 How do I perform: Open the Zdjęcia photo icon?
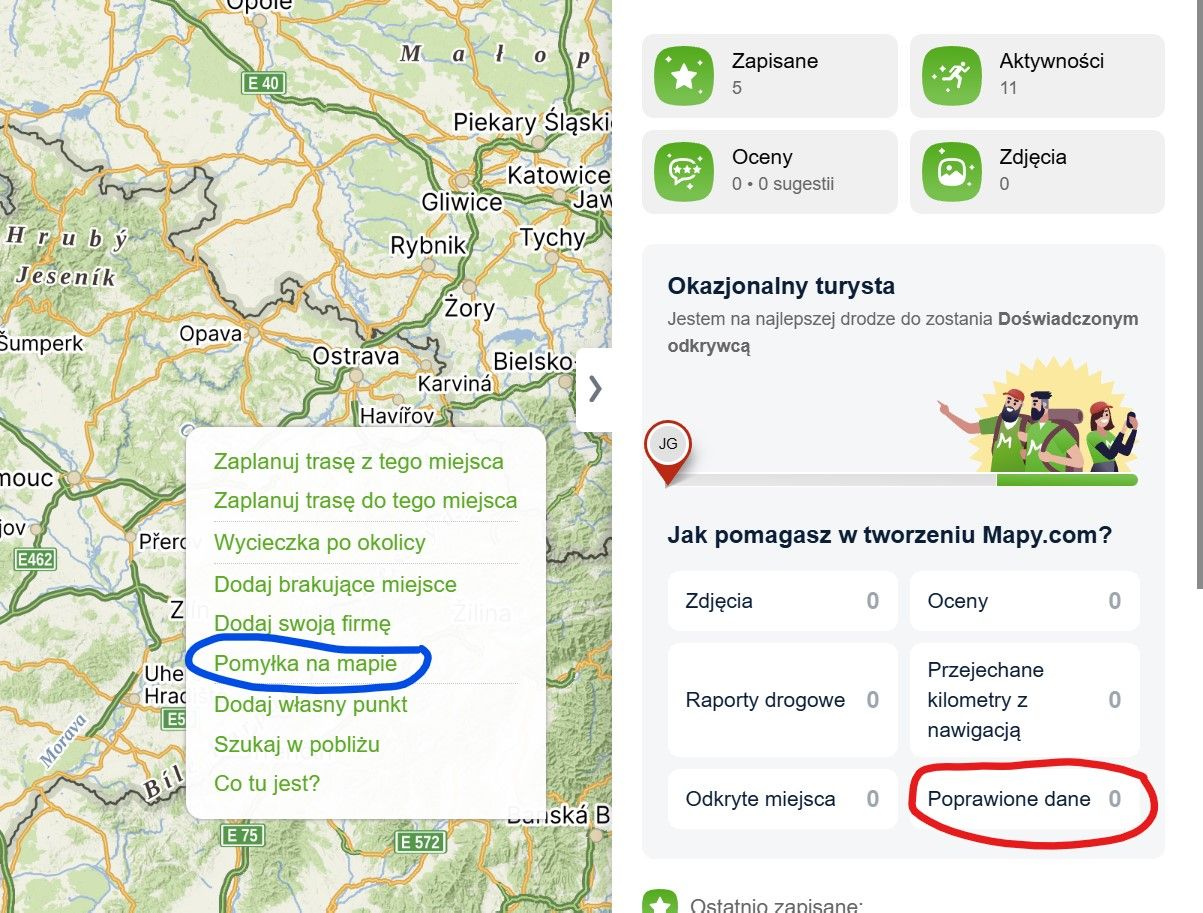point(952,172)
